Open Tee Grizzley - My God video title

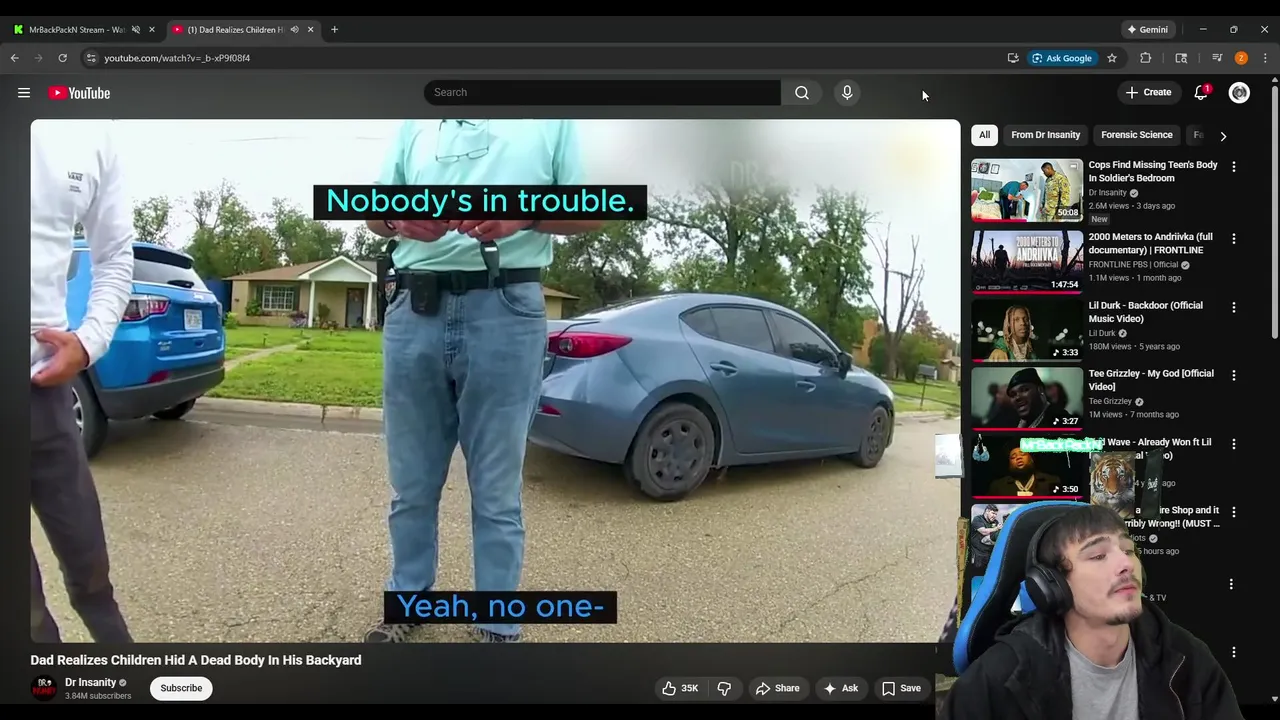click(x=1151, y=380)
